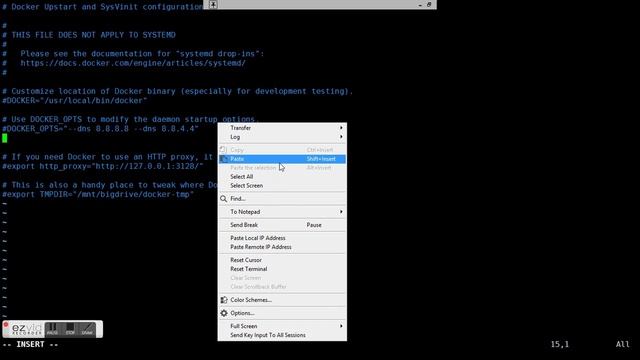
Task: Choose Paste from the context menu
Action: [282, 159]
